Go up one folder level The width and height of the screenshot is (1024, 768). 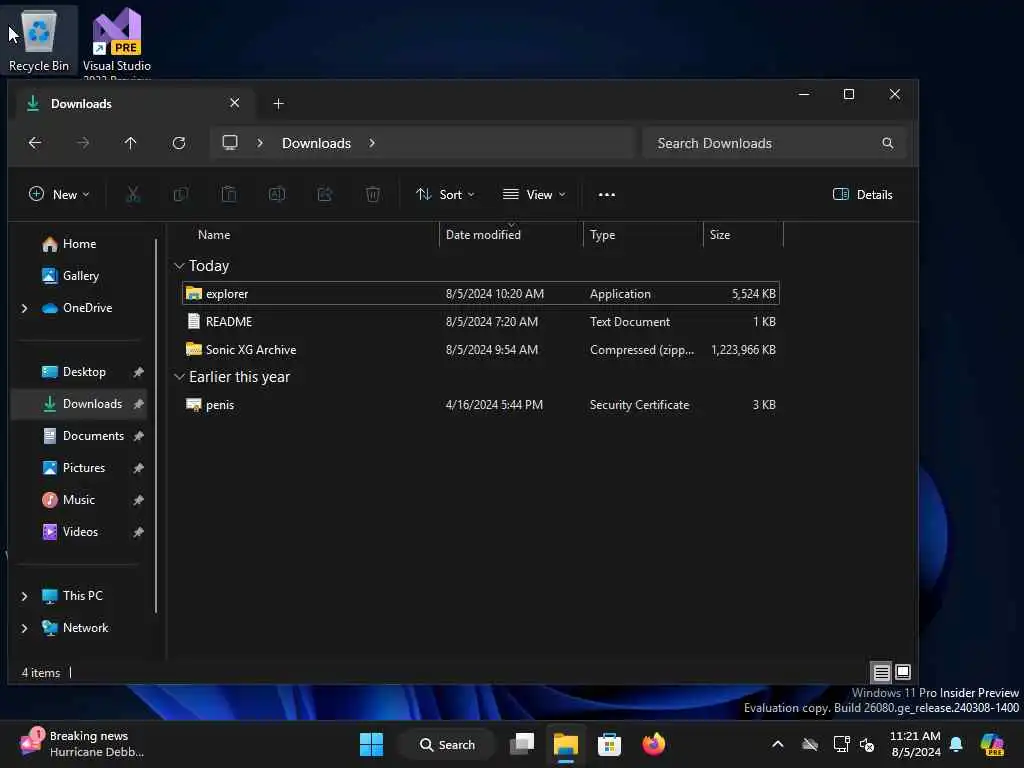(x=131, y=142)
